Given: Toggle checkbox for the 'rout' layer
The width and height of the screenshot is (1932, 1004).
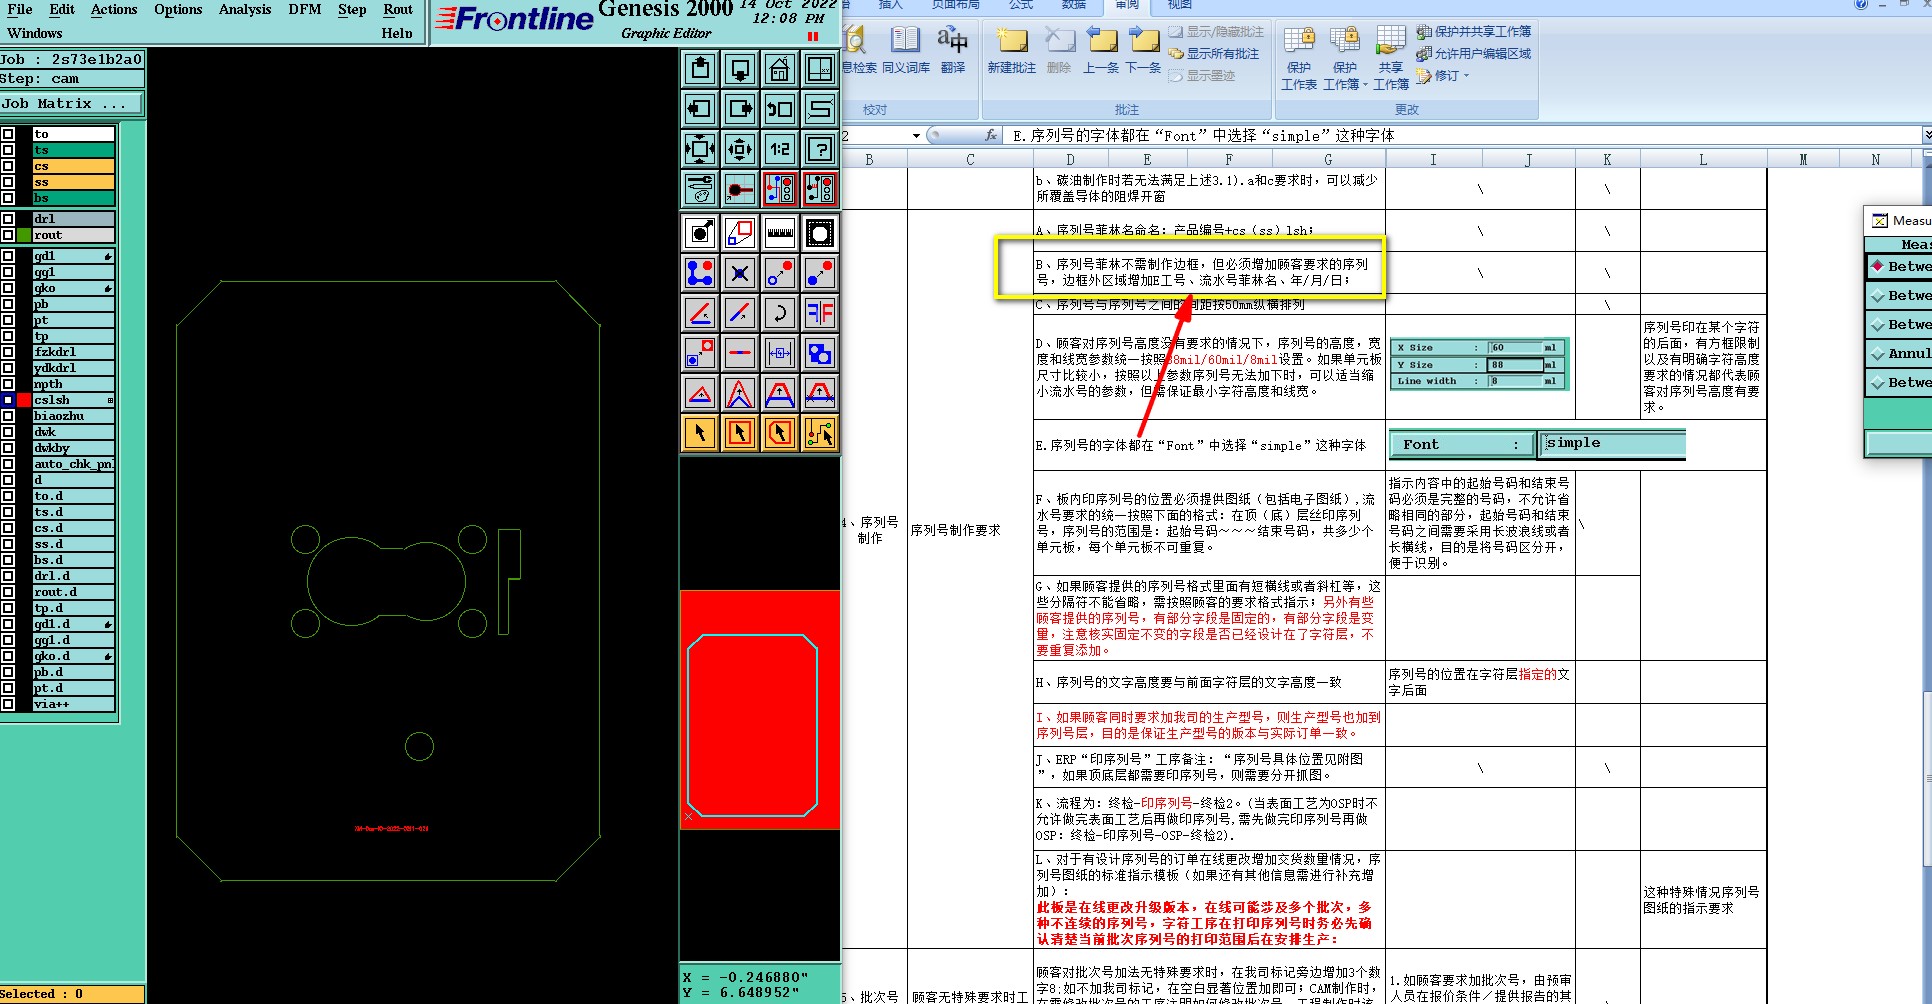Looking at the screenshot, I should point(8,235).
